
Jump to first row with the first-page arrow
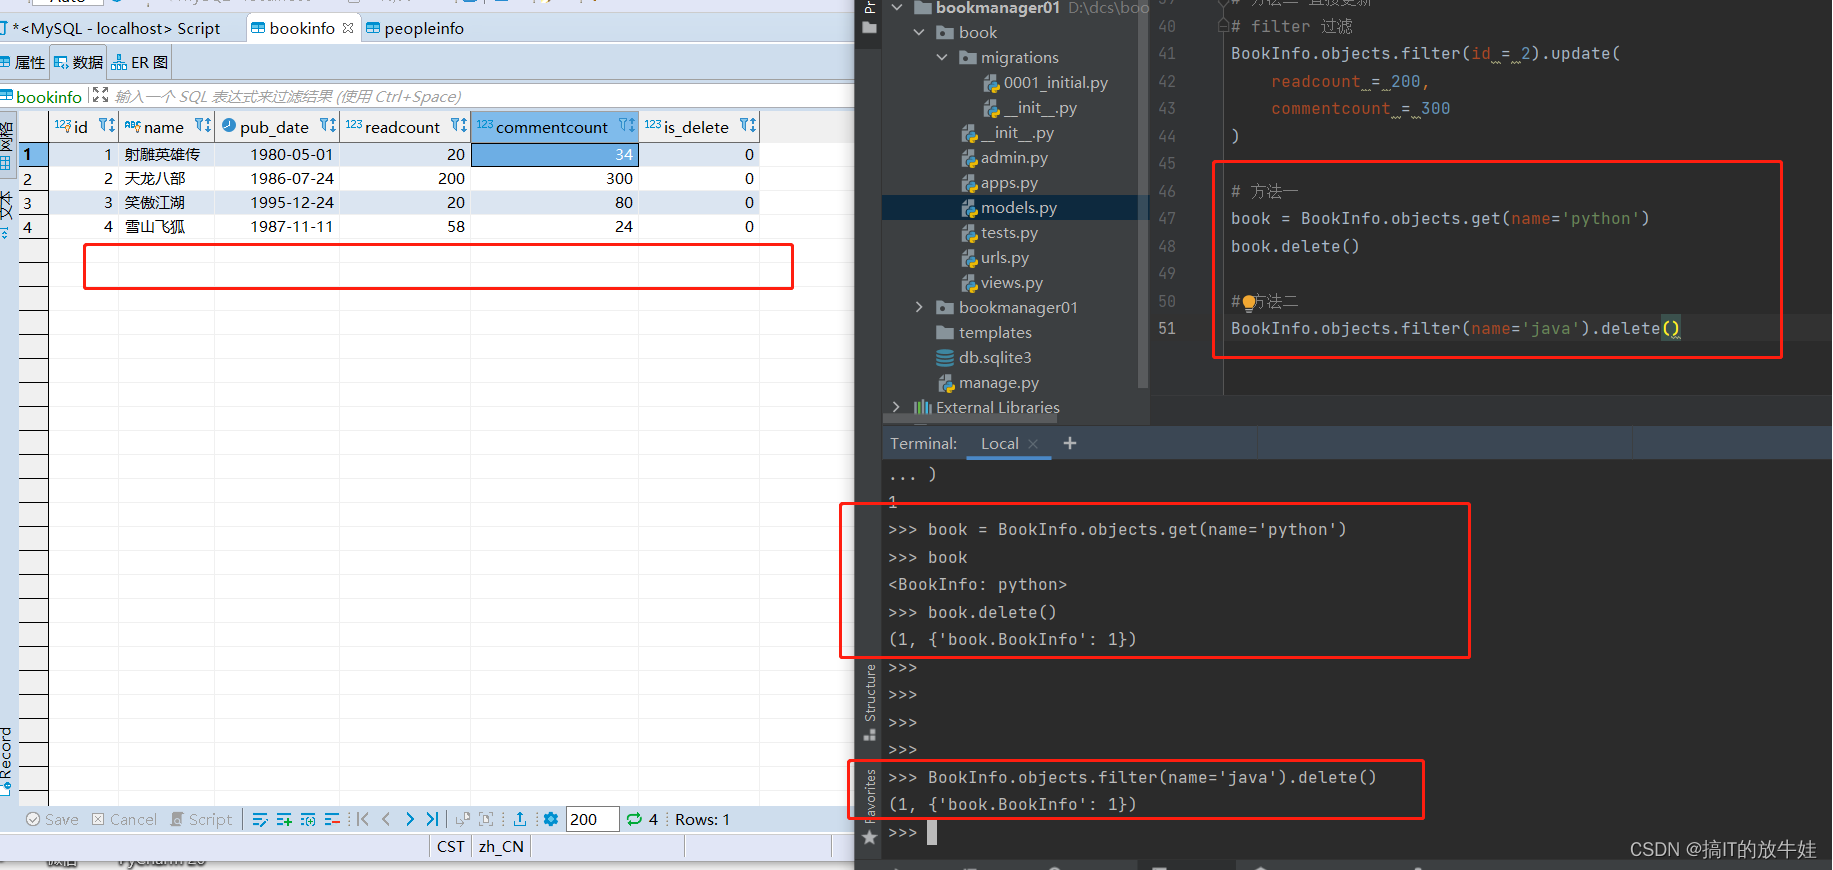tap(363, 819)
